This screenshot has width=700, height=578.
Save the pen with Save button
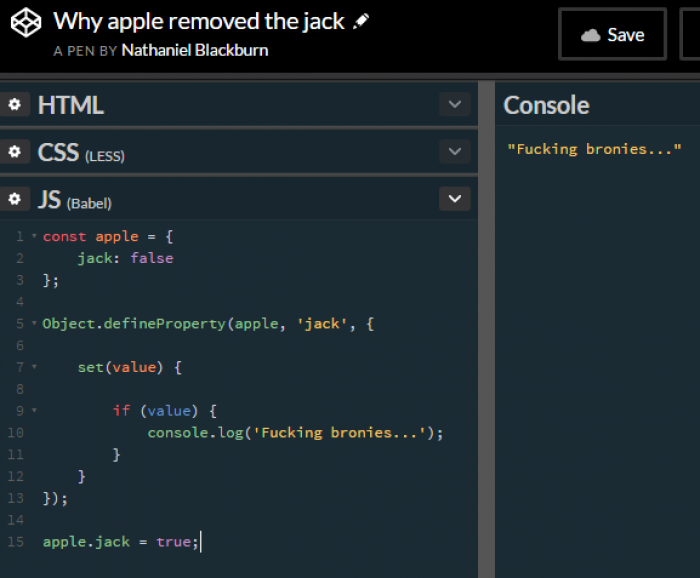coord(612,34)
